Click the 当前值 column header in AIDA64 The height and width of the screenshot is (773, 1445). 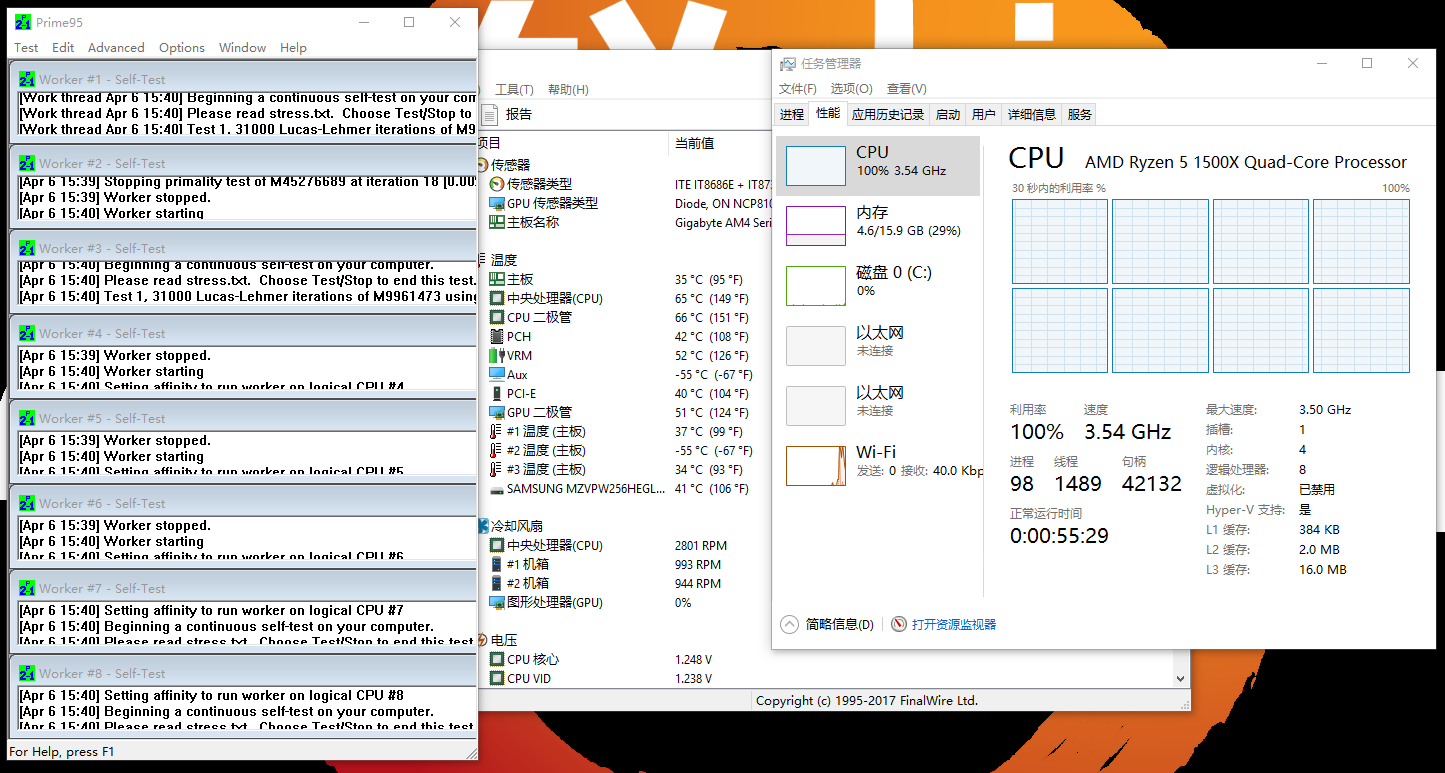click(x=694, y=143)
